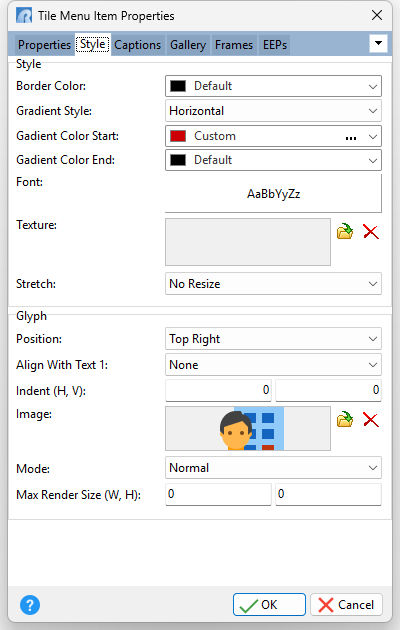Clear the Texture with red X
Image resolution: width=400 pixels, height=630 pixels.
pyautogui.click(x=371, y=231)
